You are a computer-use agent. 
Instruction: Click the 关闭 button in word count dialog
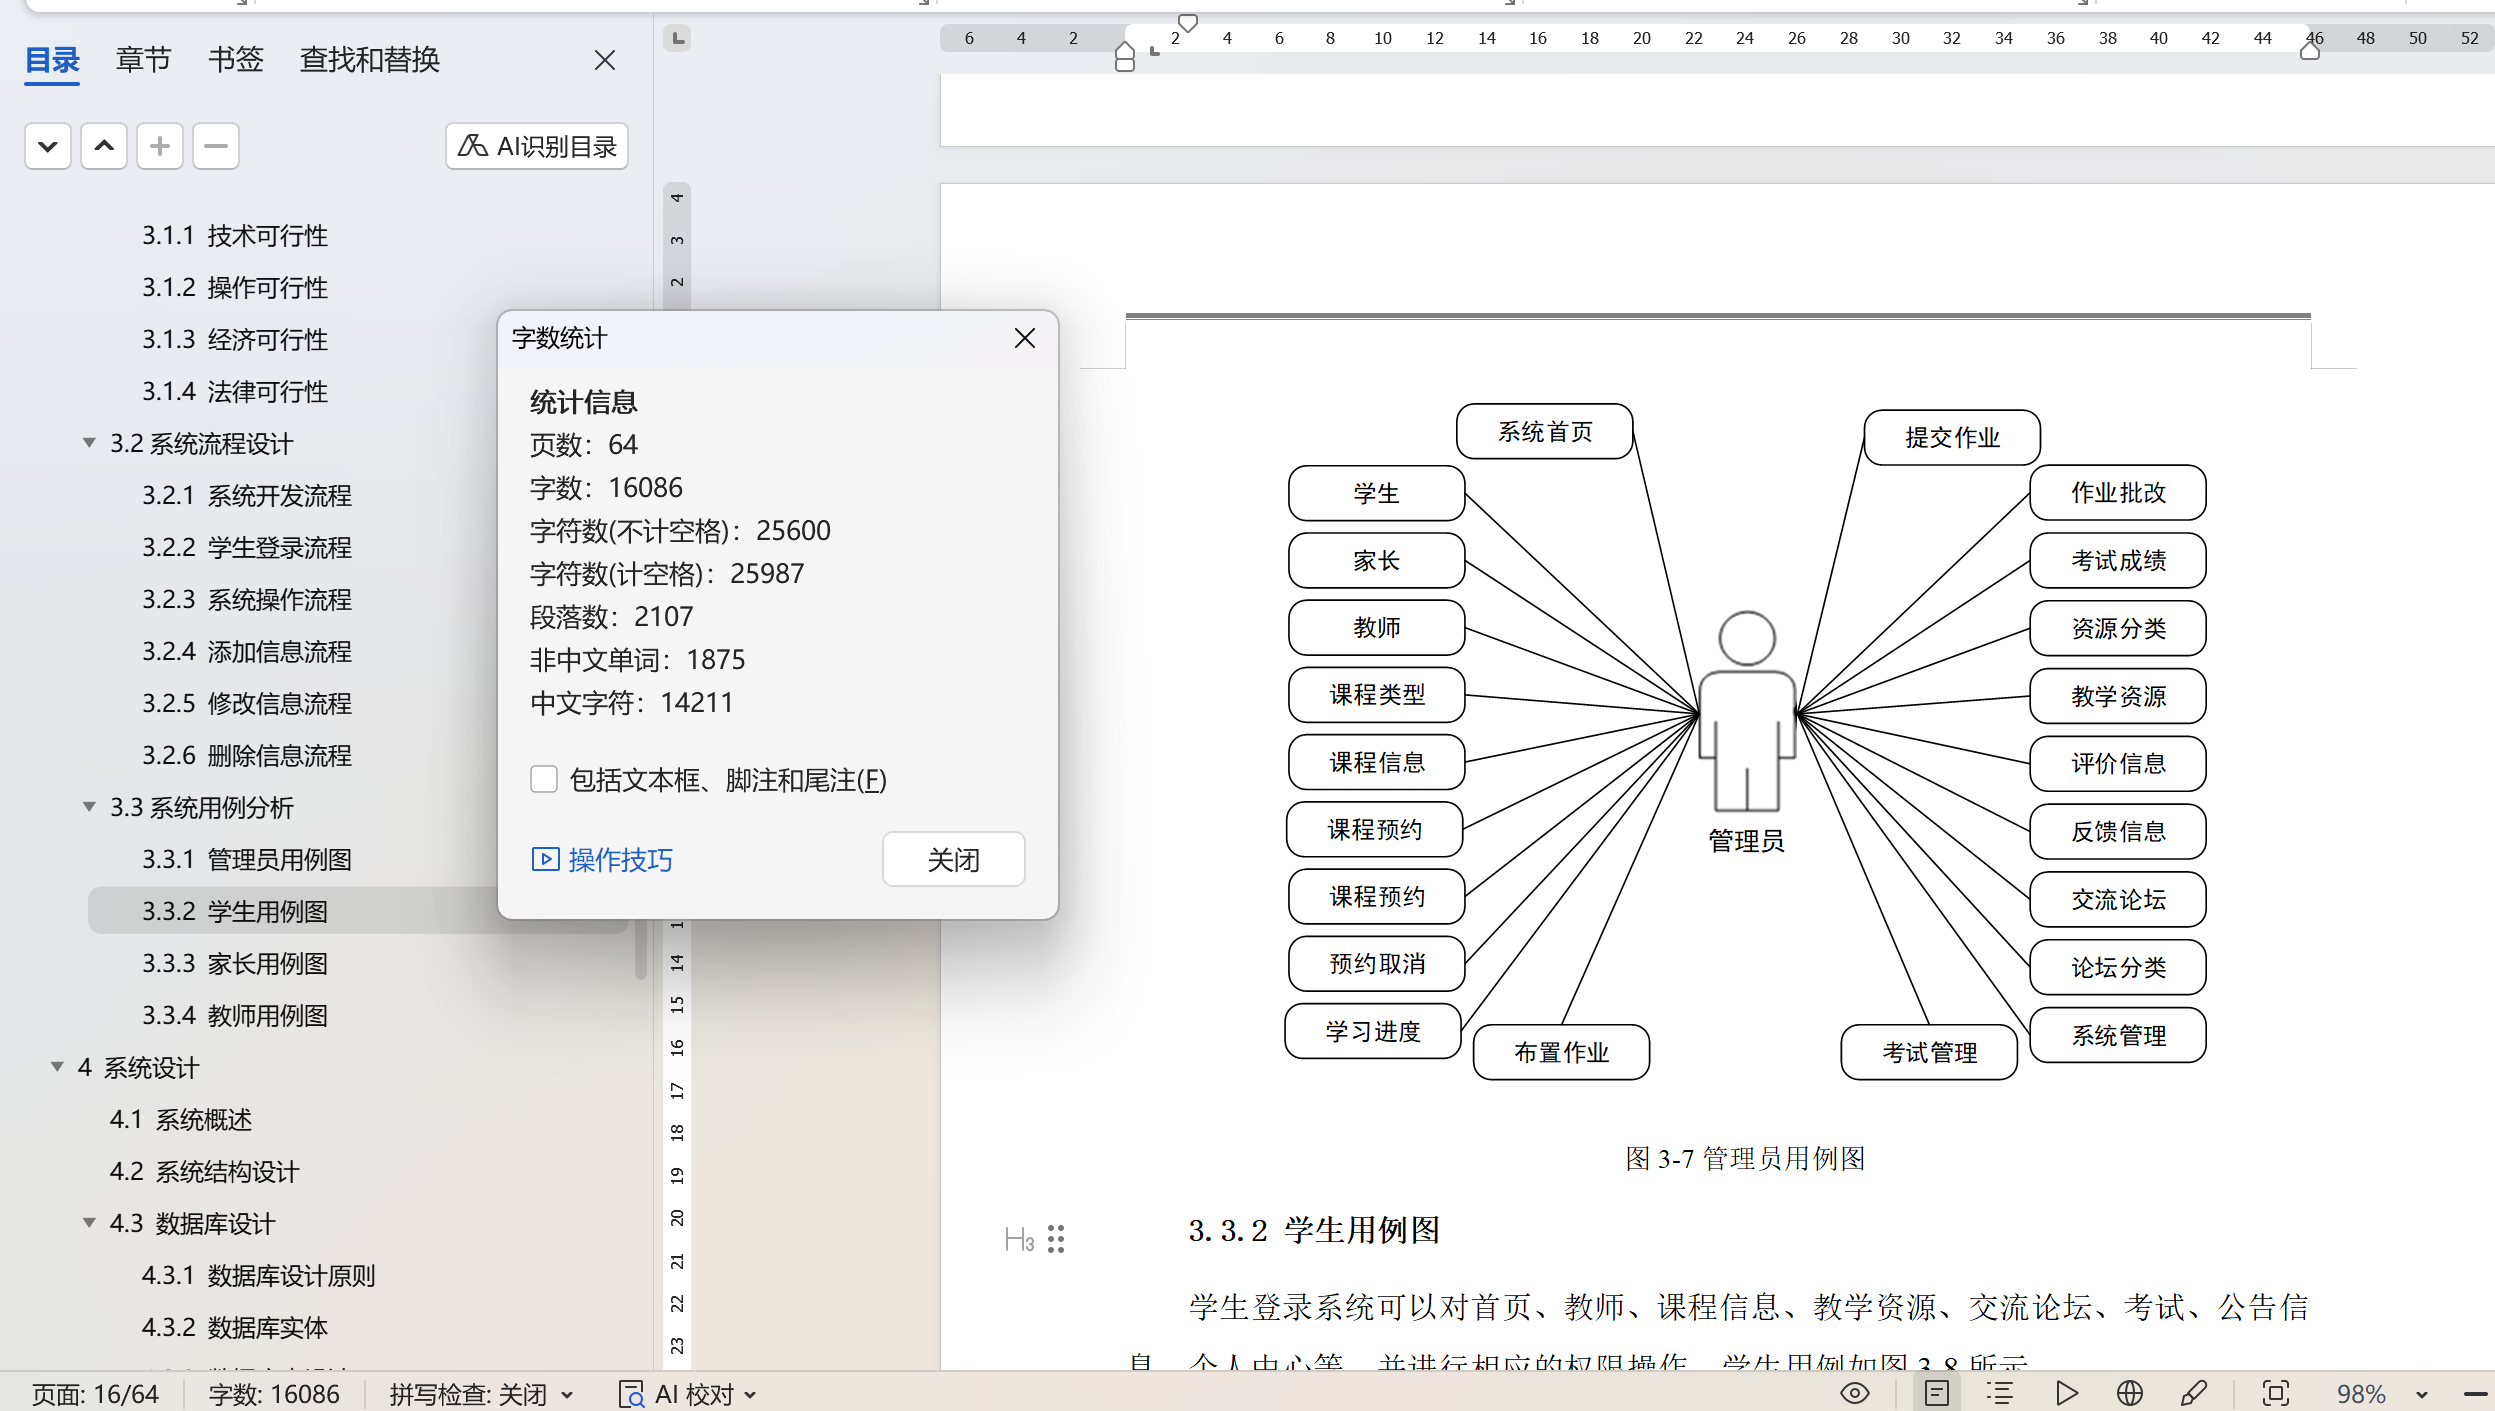[x=952, y=860]
